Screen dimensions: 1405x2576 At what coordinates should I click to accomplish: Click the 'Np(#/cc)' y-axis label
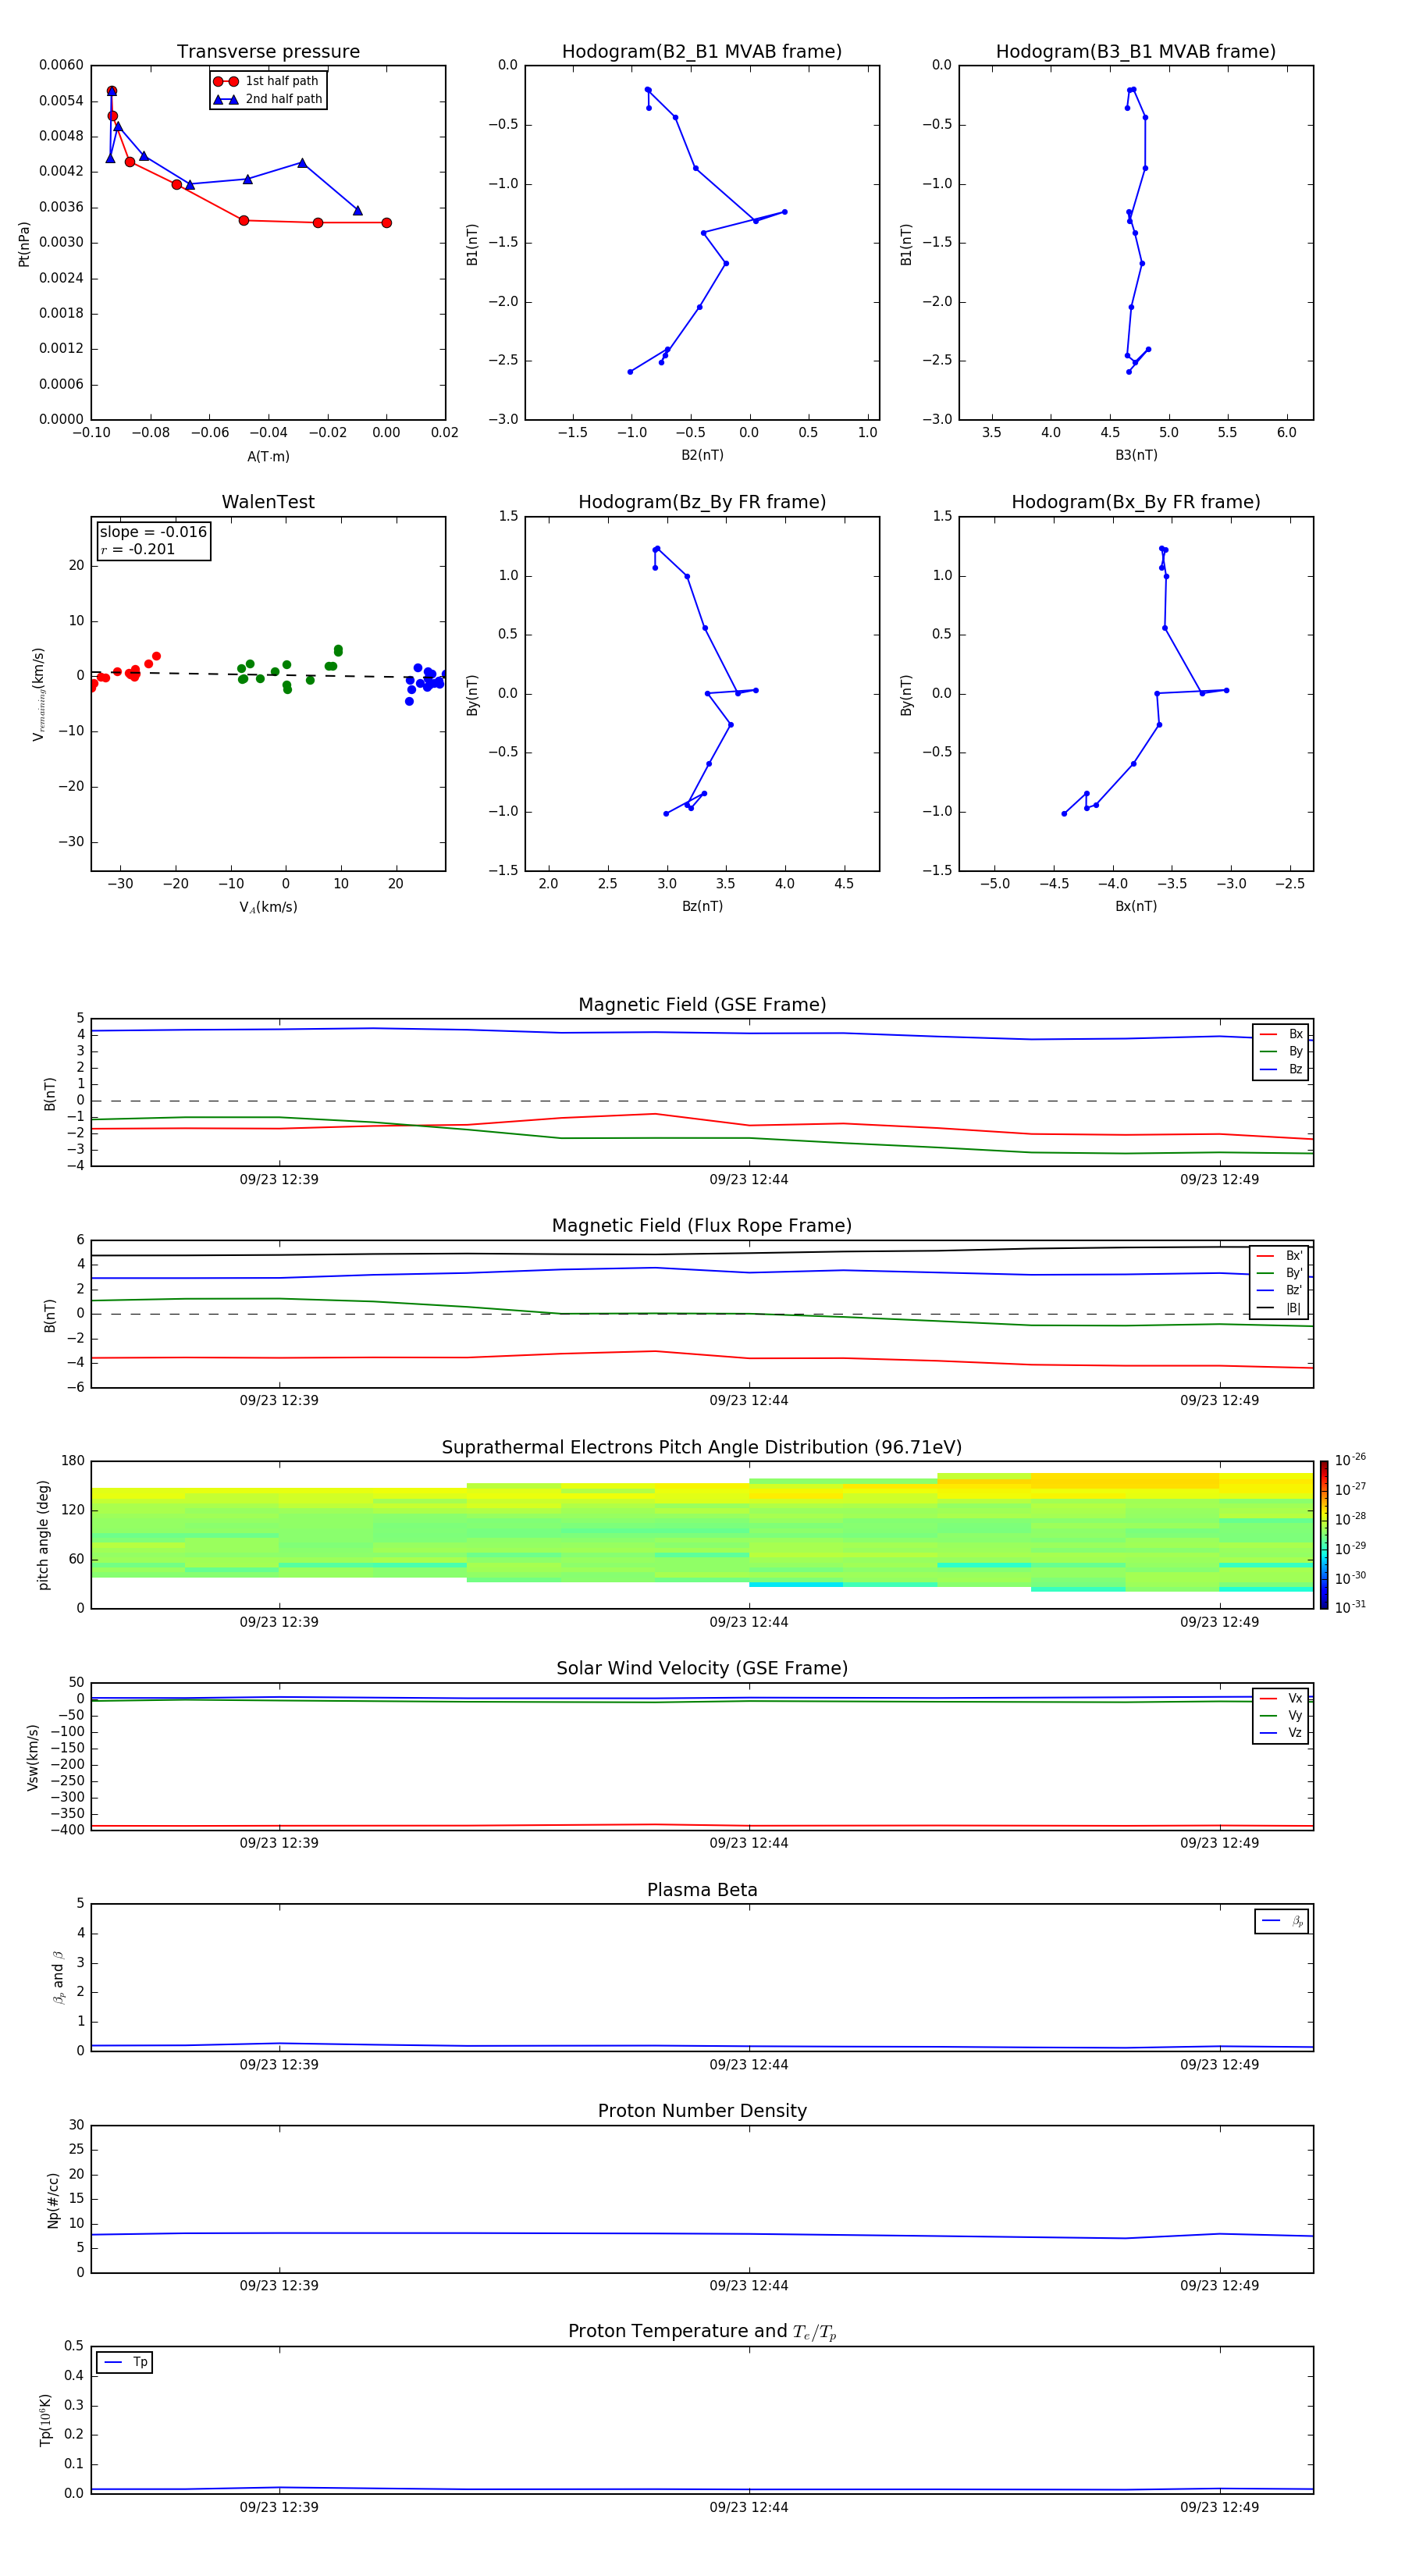click(x=53, y=2200)
